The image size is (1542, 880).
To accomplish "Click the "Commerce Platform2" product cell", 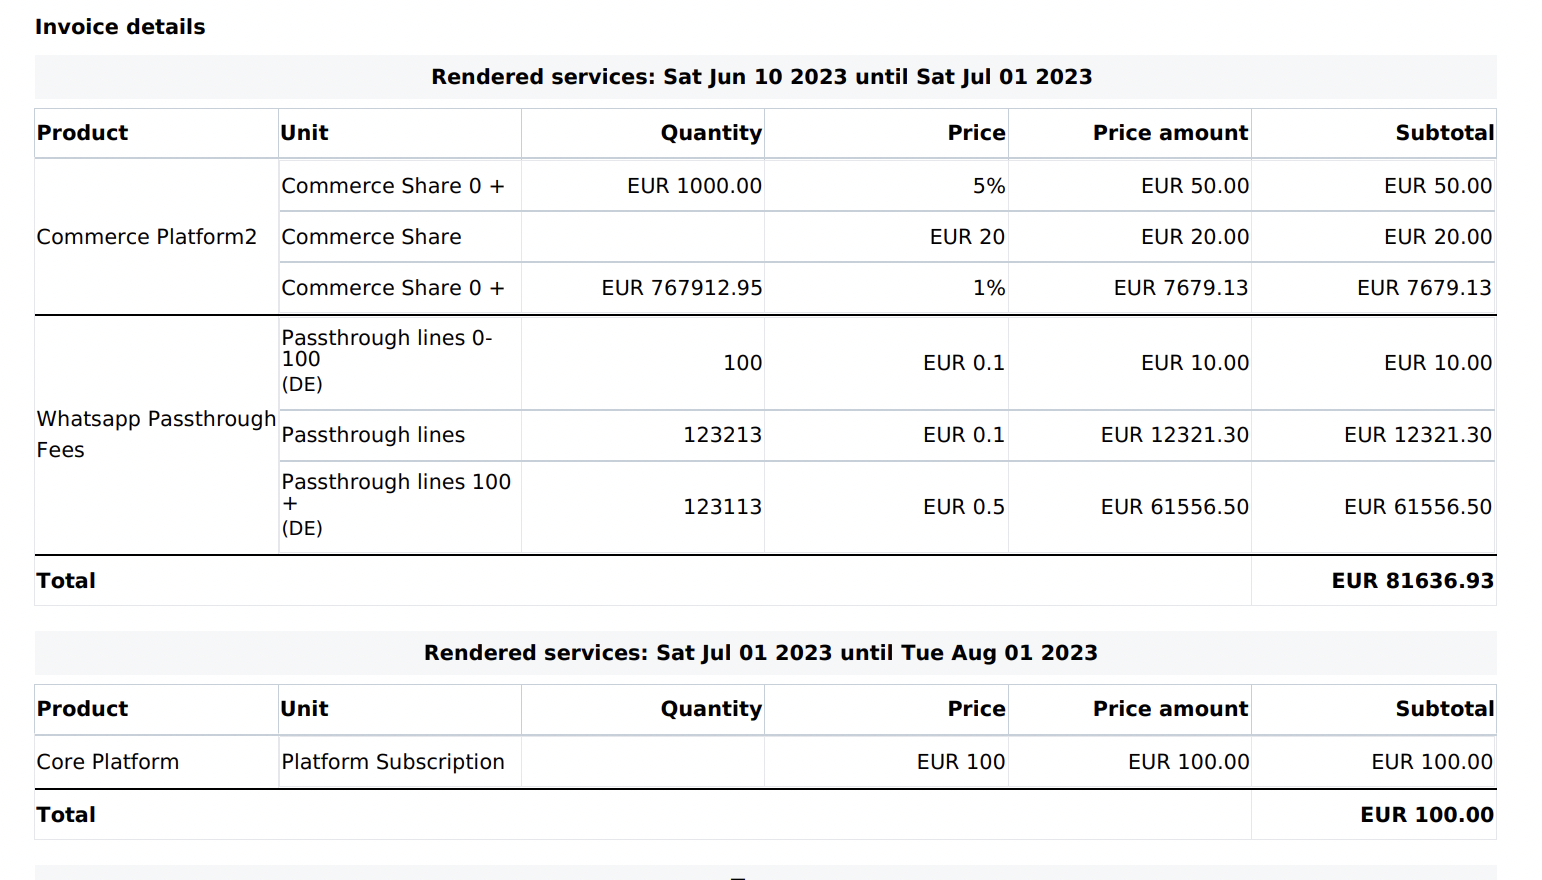I will (147, 237).
